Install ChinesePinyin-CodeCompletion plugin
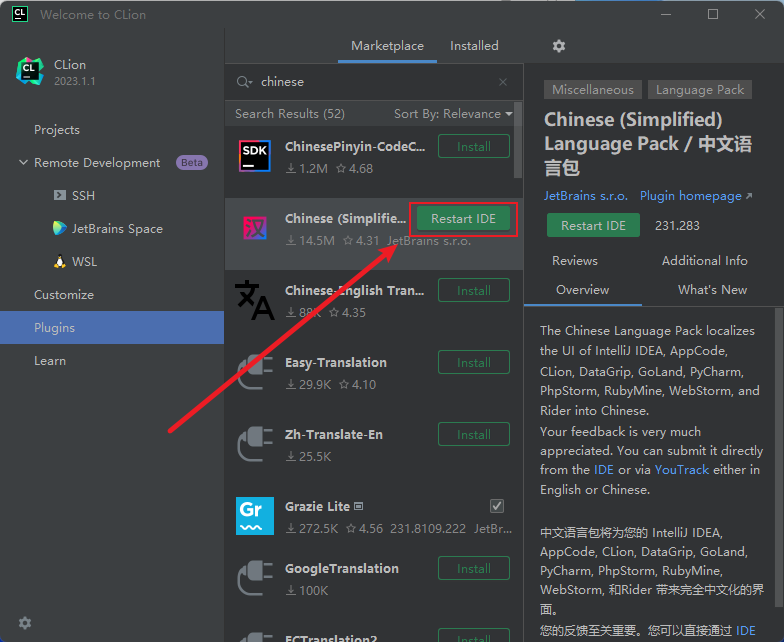The image size is (784, 642). pyautogui.click(x=474, y=146)
